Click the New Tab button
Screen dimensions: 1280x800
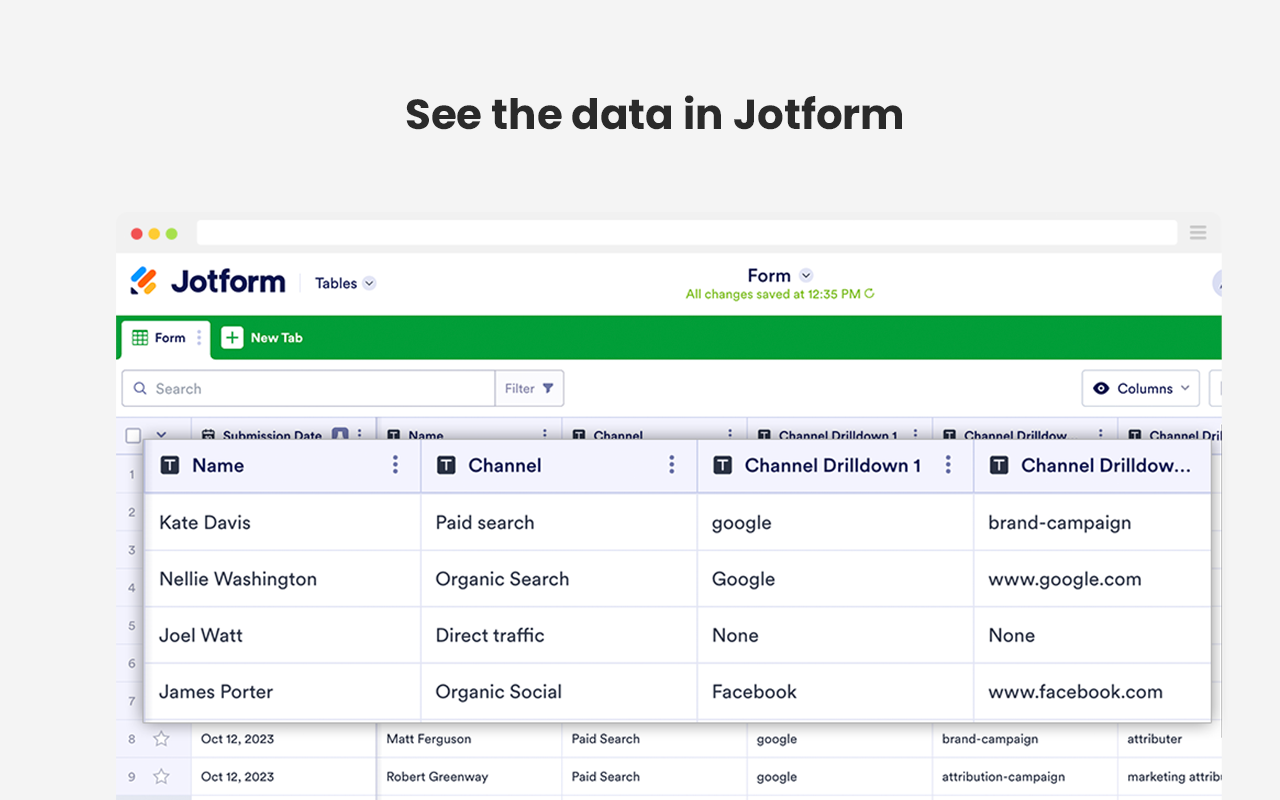coord(262,337)
